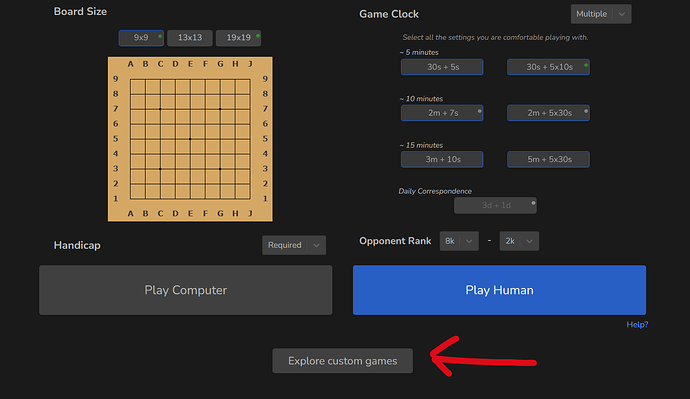Click the 'Board Size' heading
This screenshot has width=690, height=399.
coord(80,11)
